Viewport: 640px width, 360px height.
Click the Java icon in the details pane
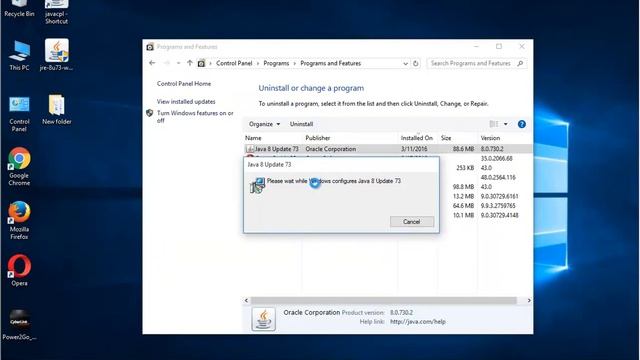click(x=264, y=319)
